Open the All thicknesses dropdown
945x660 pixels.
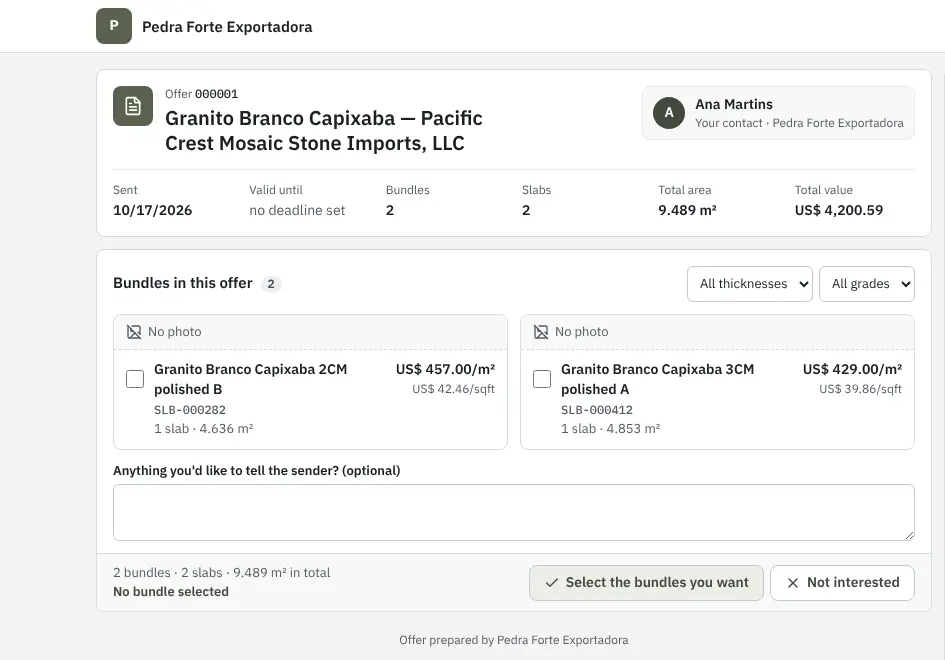pos(750,284)
